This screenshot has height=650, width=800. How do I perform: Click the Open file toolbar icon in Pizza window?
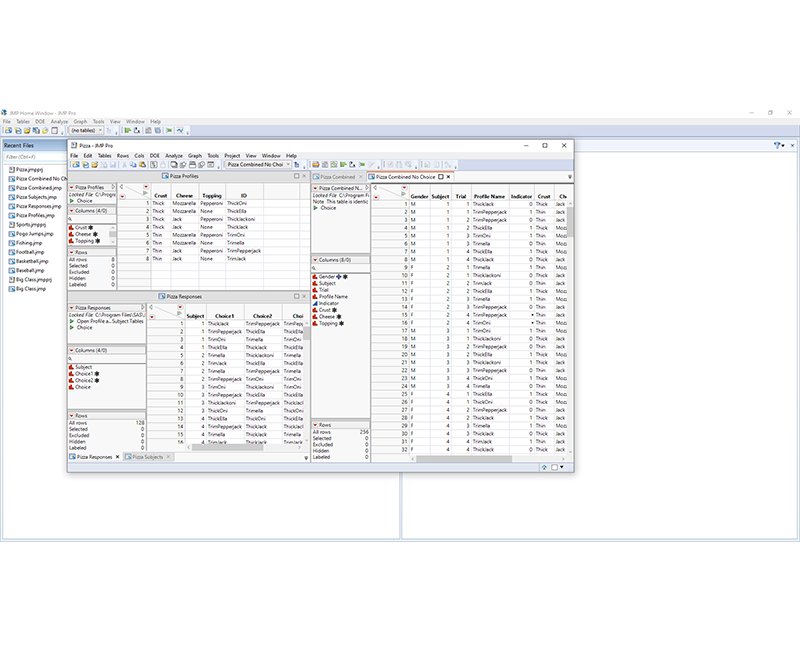[95, 167]
